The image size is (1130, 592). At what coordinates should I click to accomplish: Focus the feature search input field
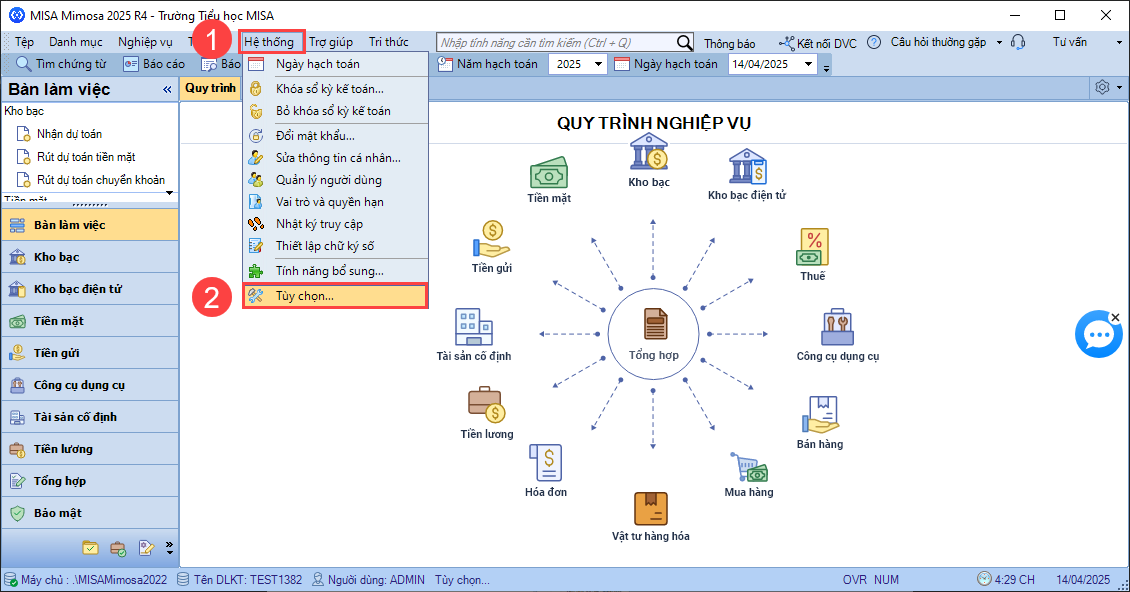tap(557, 43)
